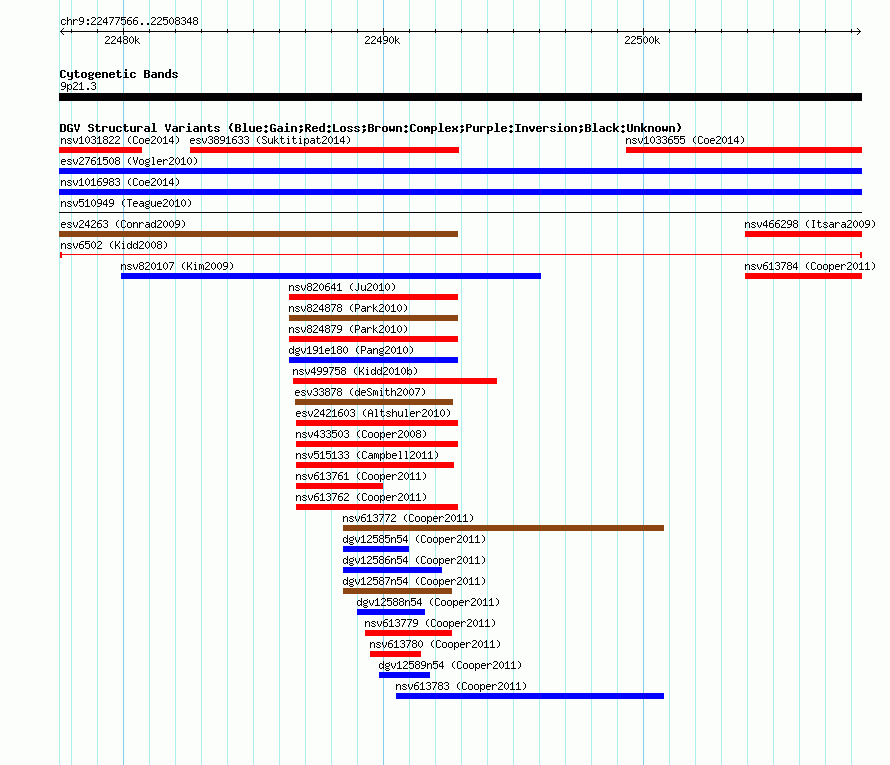Screen dimensions: 890x765
Task: Click the nsv613762 (Cooper2011) label
Action: pos(361,497)
